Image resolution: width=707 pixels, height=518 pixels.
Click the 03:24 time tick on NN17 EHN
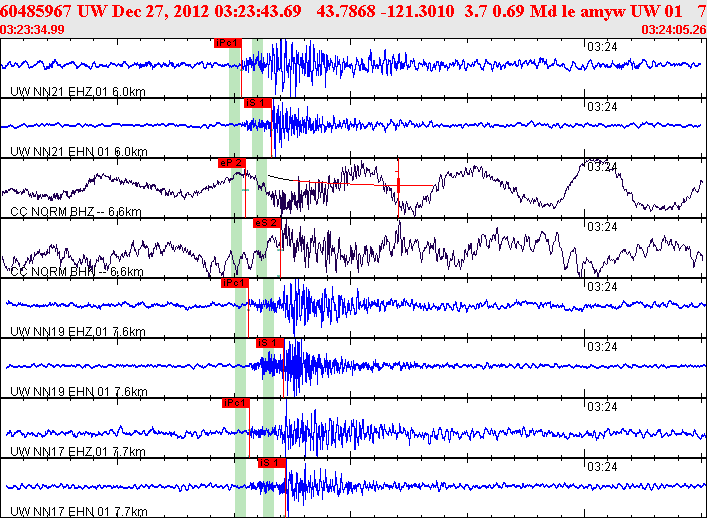pyautogui.click(x=602, y=467)
